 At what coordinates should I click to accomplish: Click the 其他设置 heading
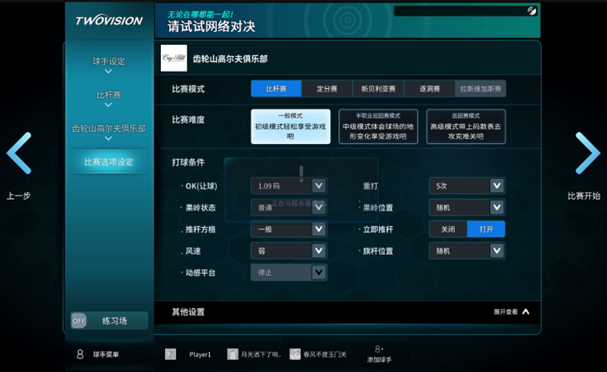(x=188, y=312)
